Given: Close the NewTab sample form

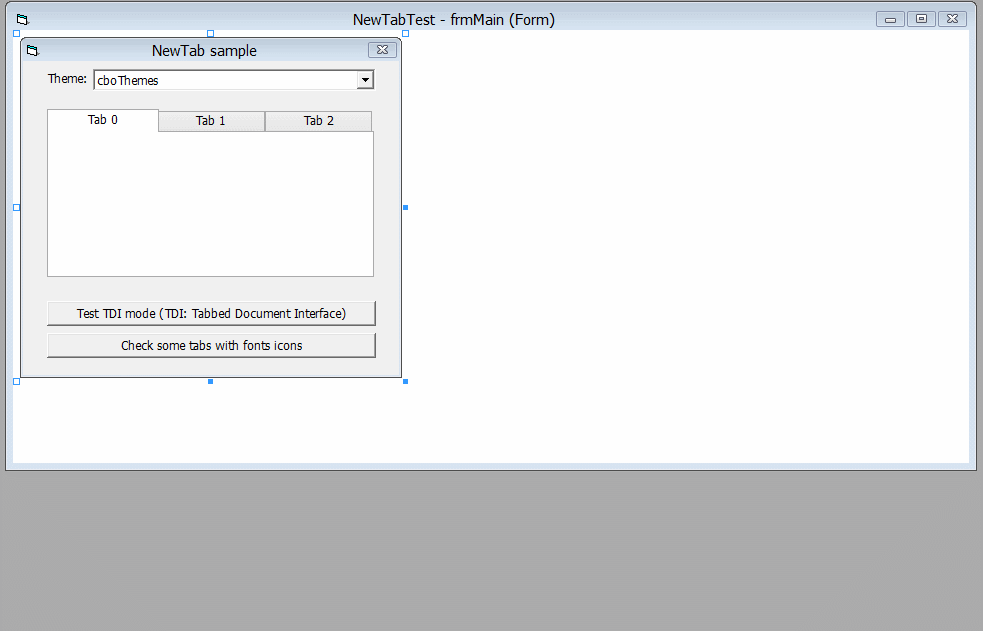Looking at the screenshot, I should pos(382,50).
